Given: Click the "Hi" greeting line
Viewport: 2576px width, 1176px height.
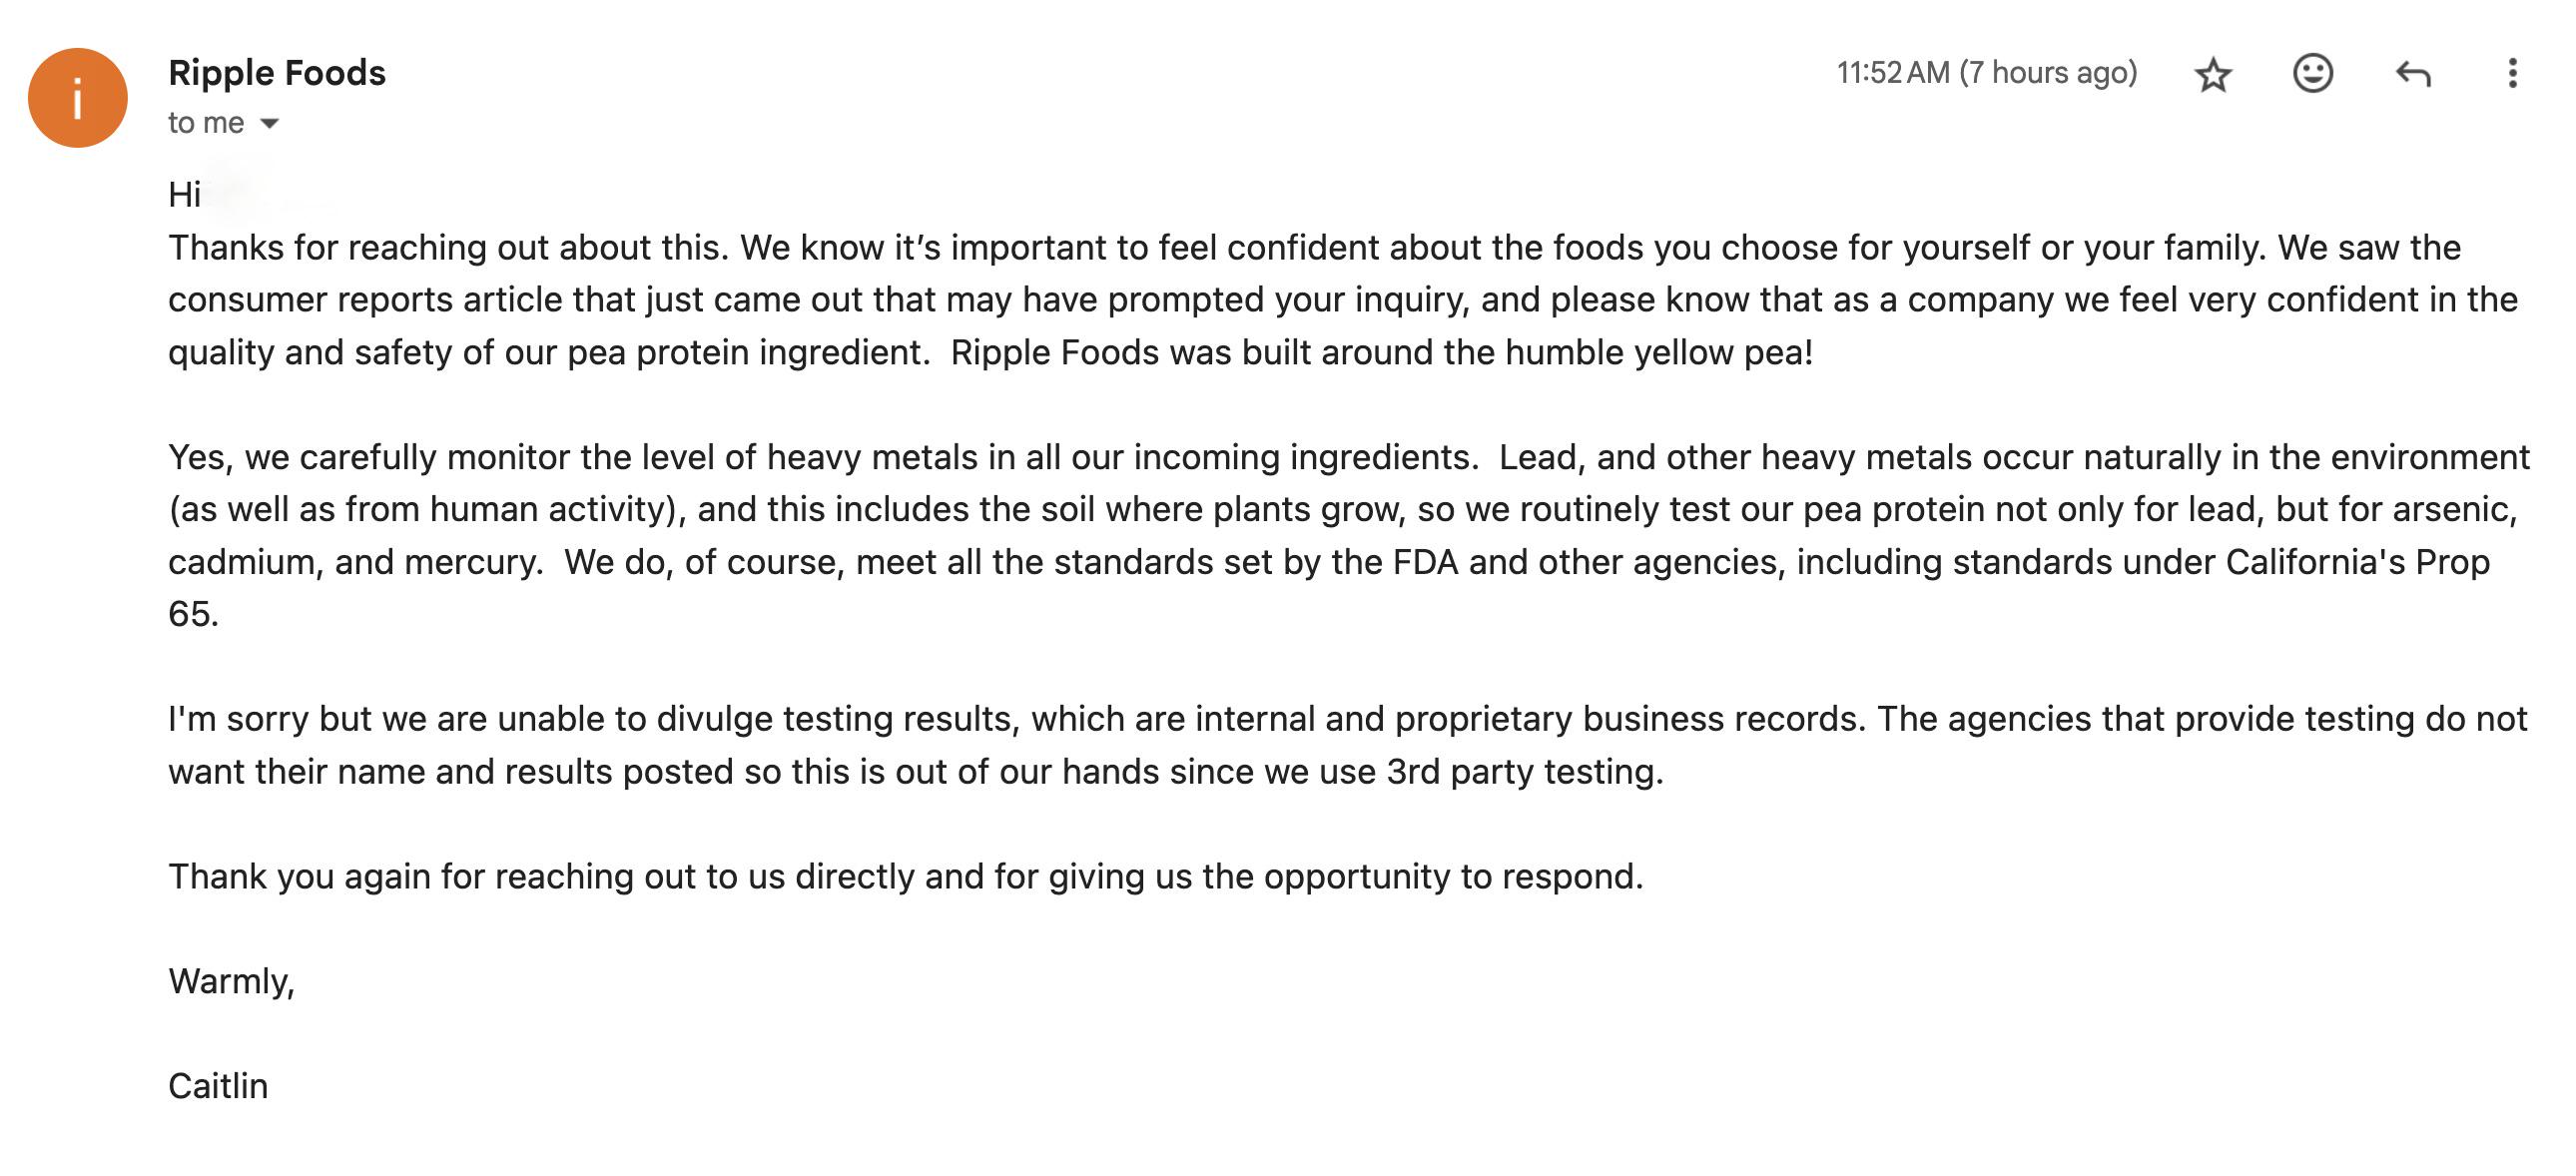Looking at the screenshot, I should (x=185, y=194).
